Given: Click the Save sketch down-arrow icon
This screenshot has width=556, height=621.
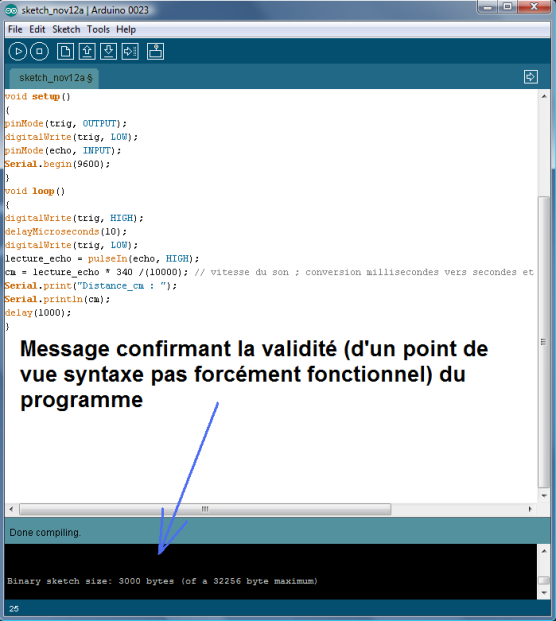Looking at the screenshot, I should coord(109,51).
